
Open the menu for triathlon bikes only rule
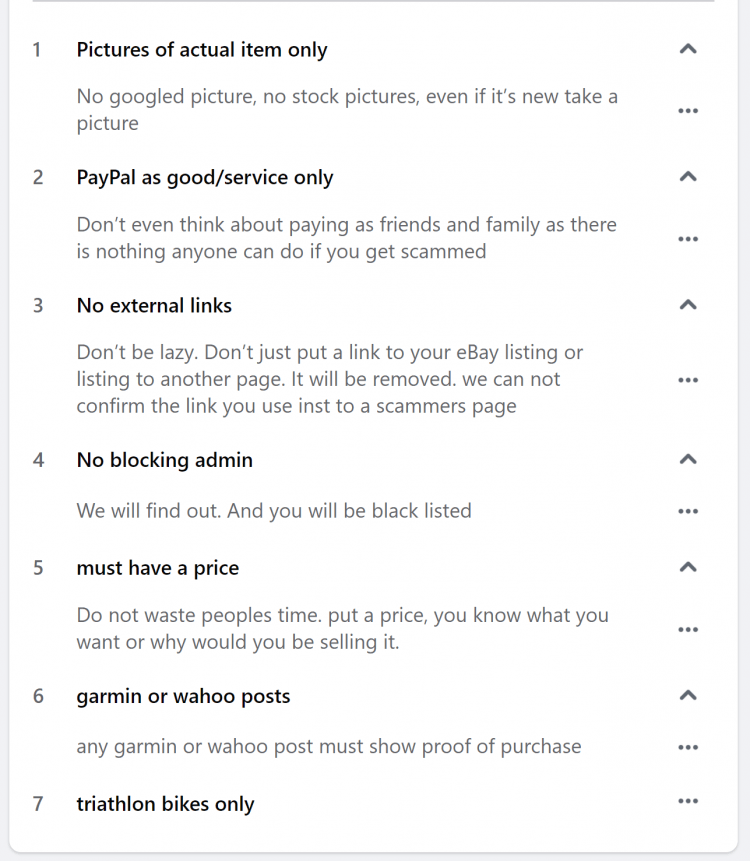coord(687,801)
